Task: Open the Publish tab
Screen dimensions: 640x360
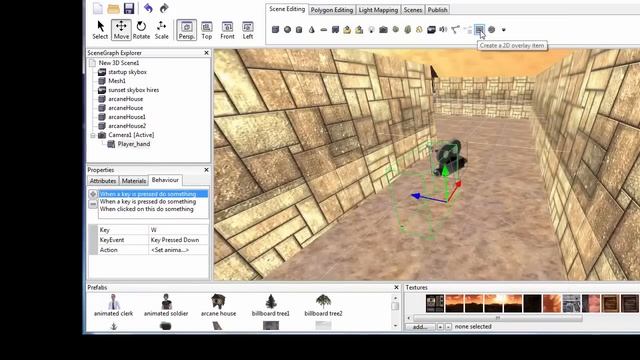Action: pyautogui.click(x=438, y=10)
